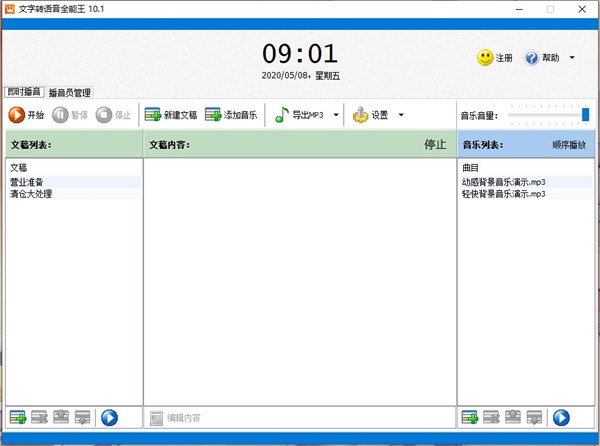Switch to the 播音员管理 tab

pos(70,93)
